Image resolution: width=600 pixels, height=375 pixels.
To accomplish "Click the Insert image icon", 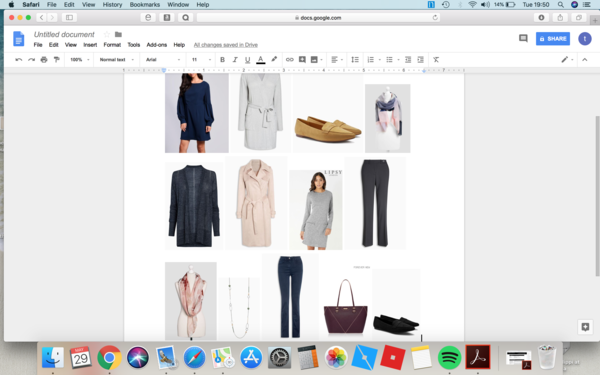I will [x=314, y=60].
